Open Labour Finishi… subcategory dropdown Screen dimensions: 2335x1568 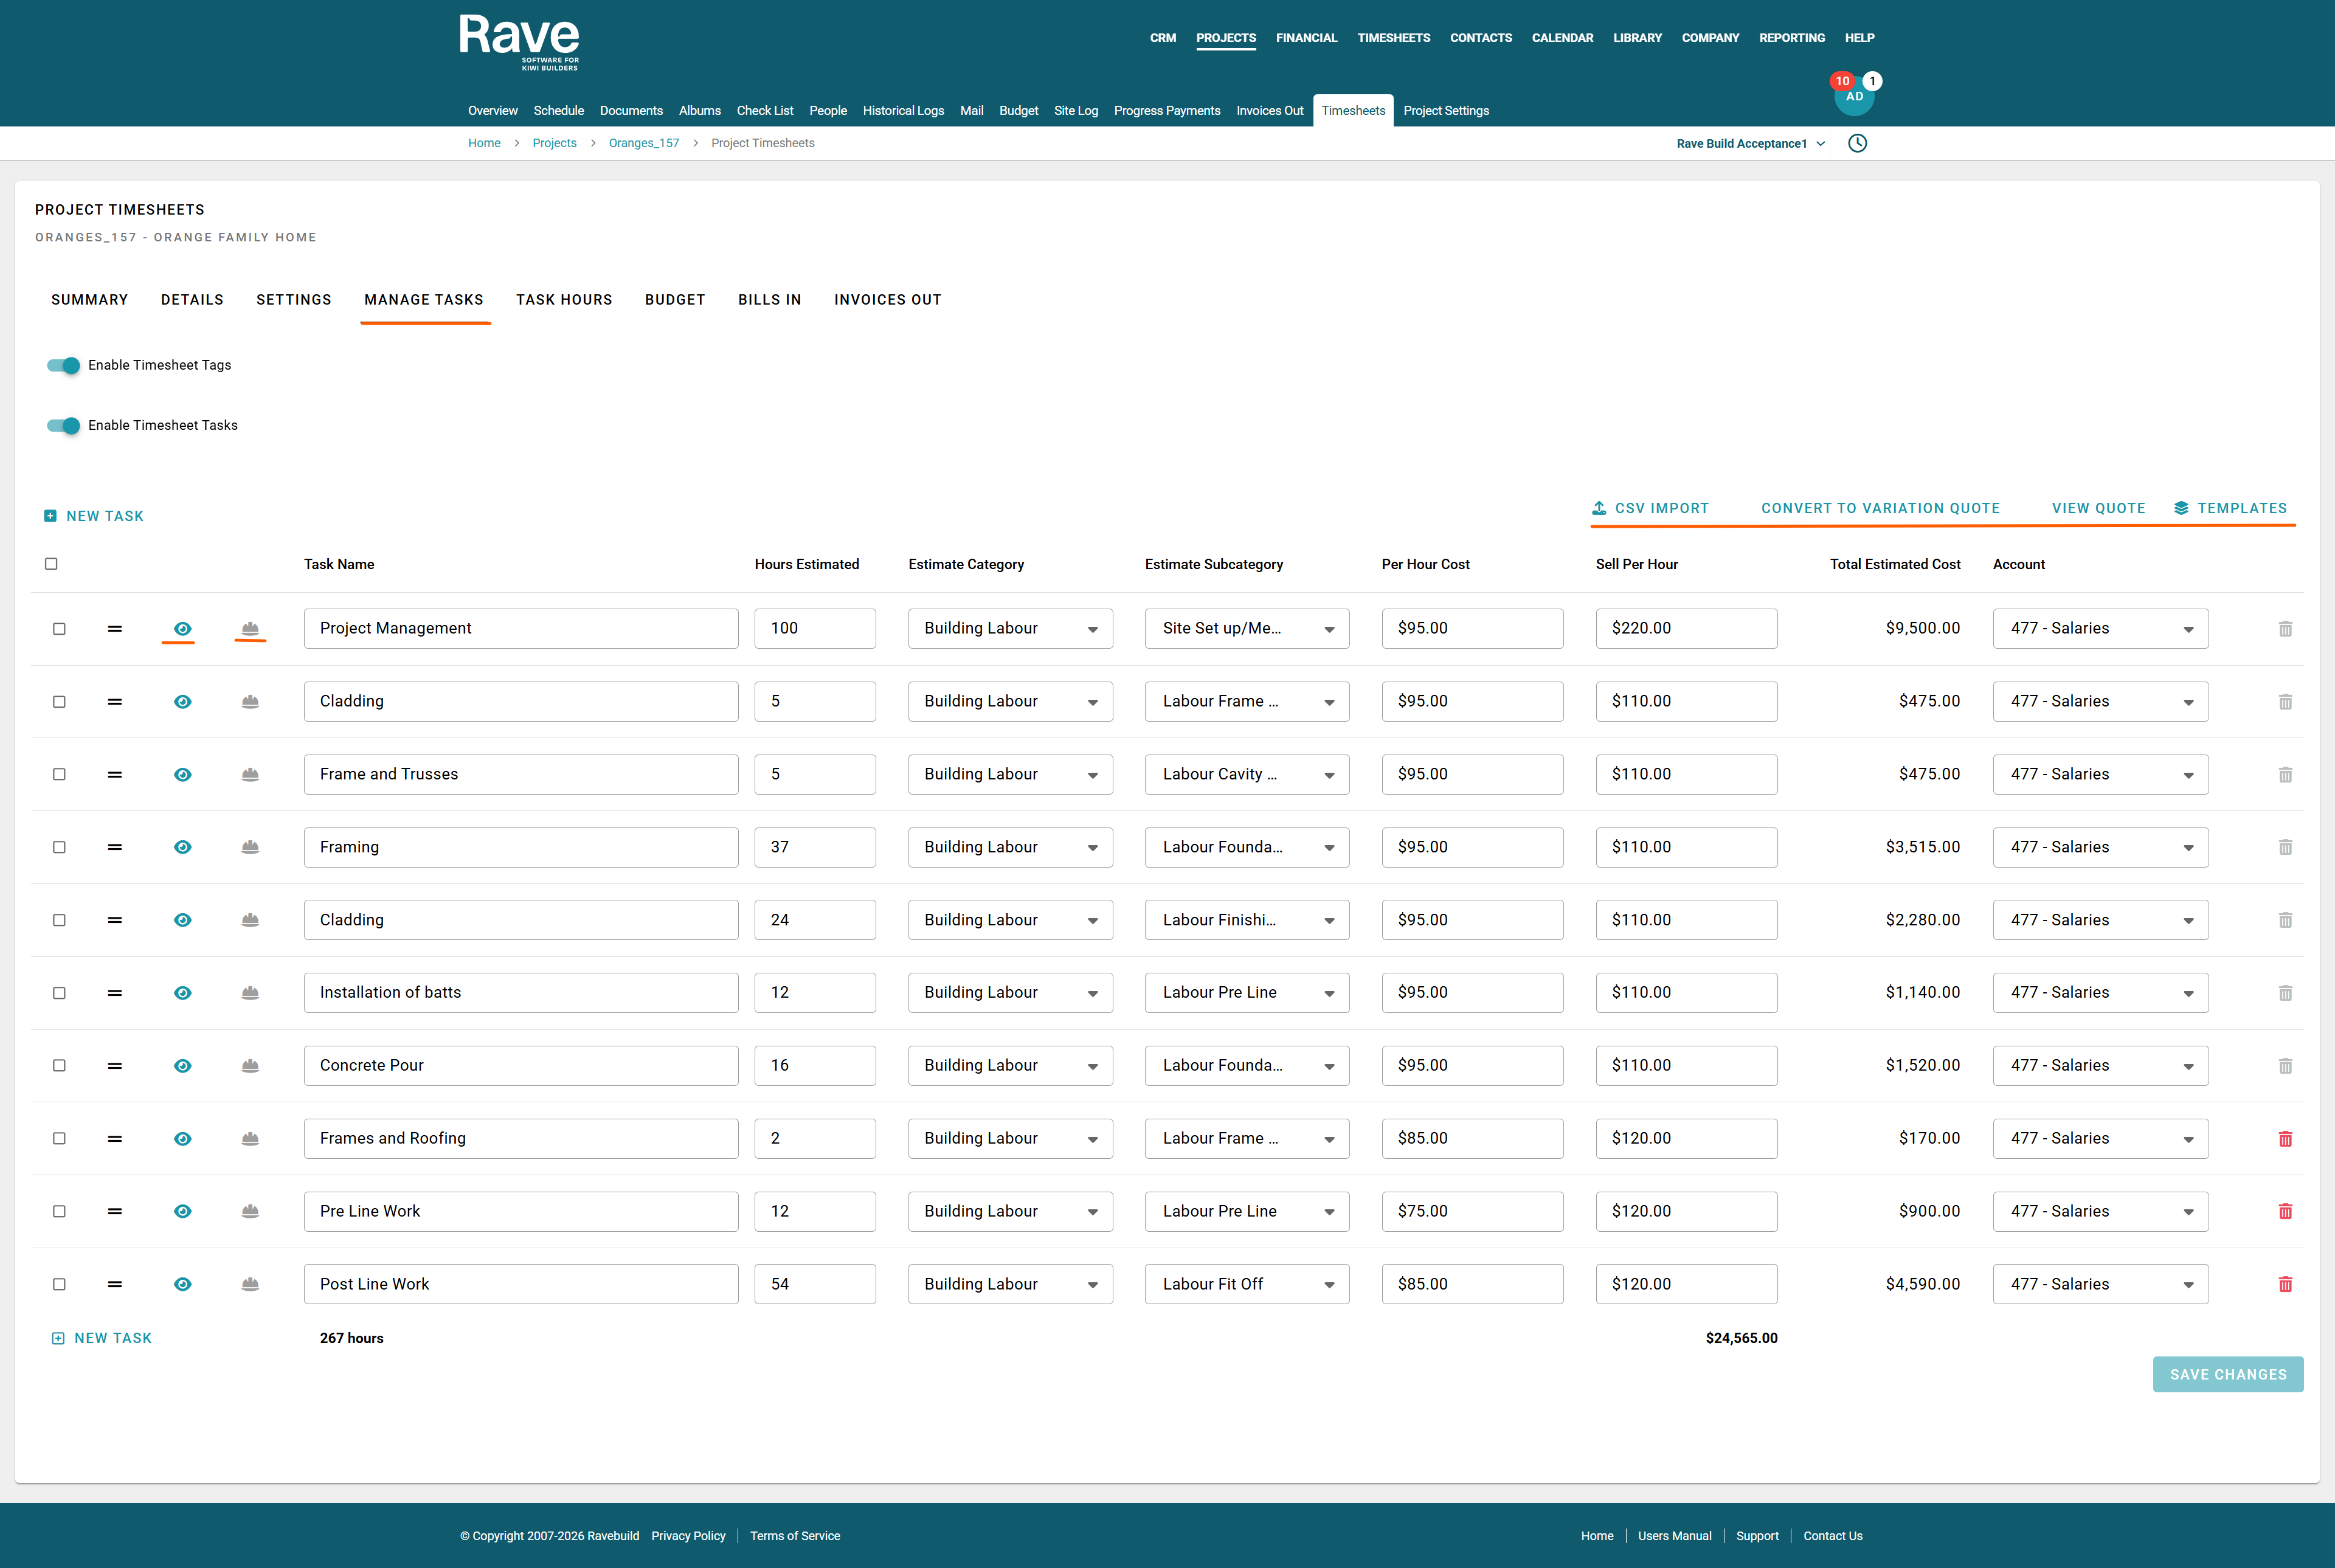[1247, 920]
